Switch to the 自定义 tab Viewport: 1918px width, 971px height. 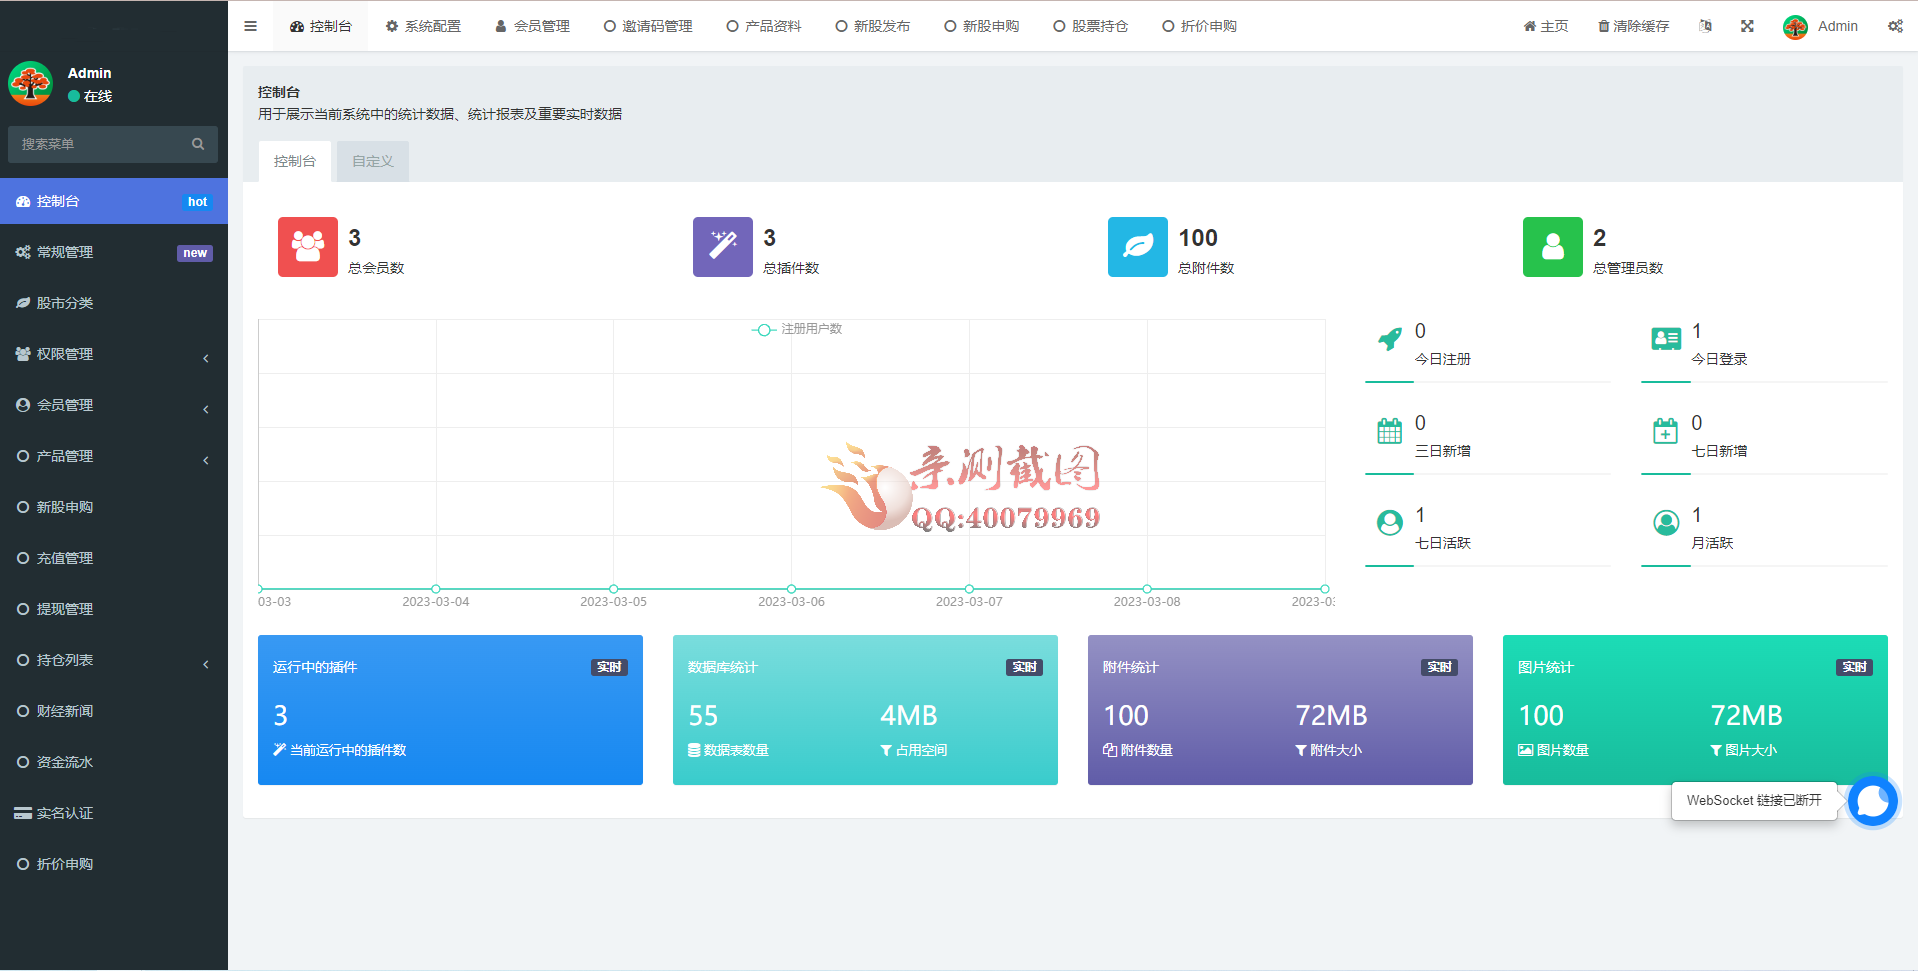coord(372,160)
